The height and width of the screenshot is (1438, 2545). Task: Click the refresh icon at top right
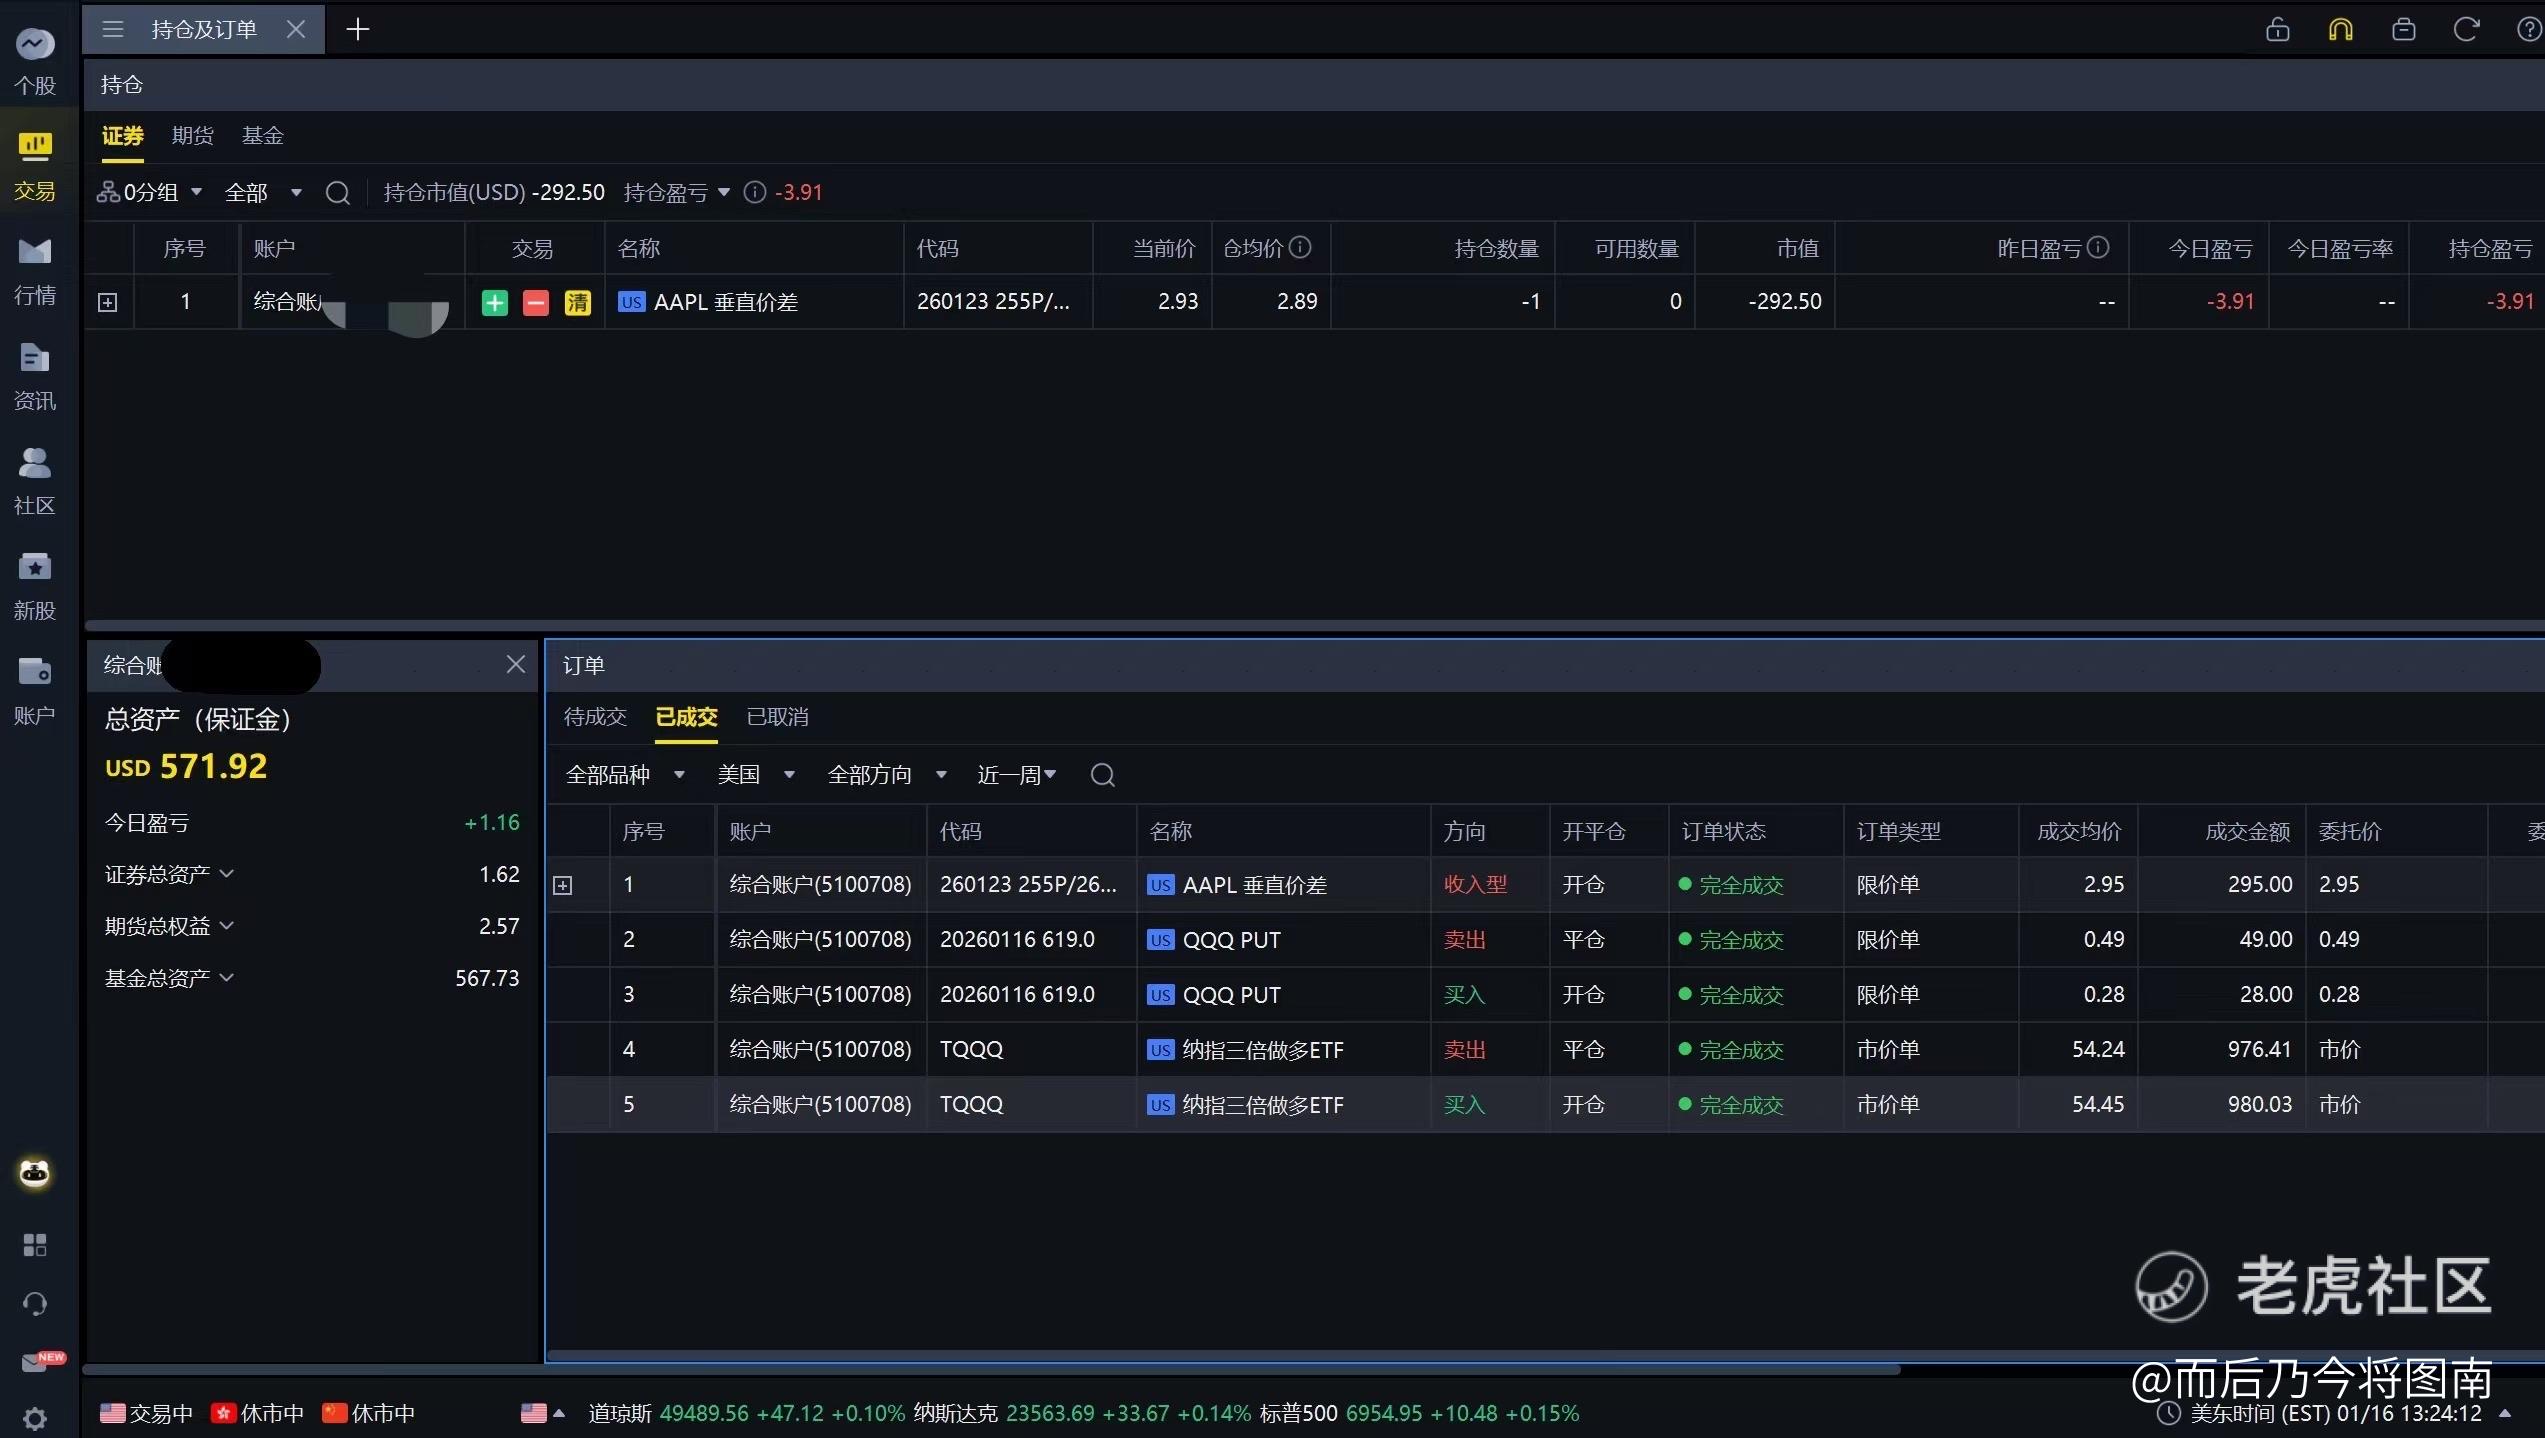point(2466,29)
